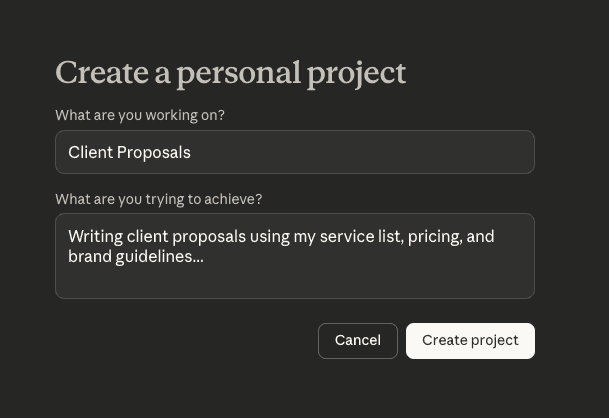Place cursor on word 'Proposals' in name field
Screen dimensions: 609x418
tap(155, 153)
